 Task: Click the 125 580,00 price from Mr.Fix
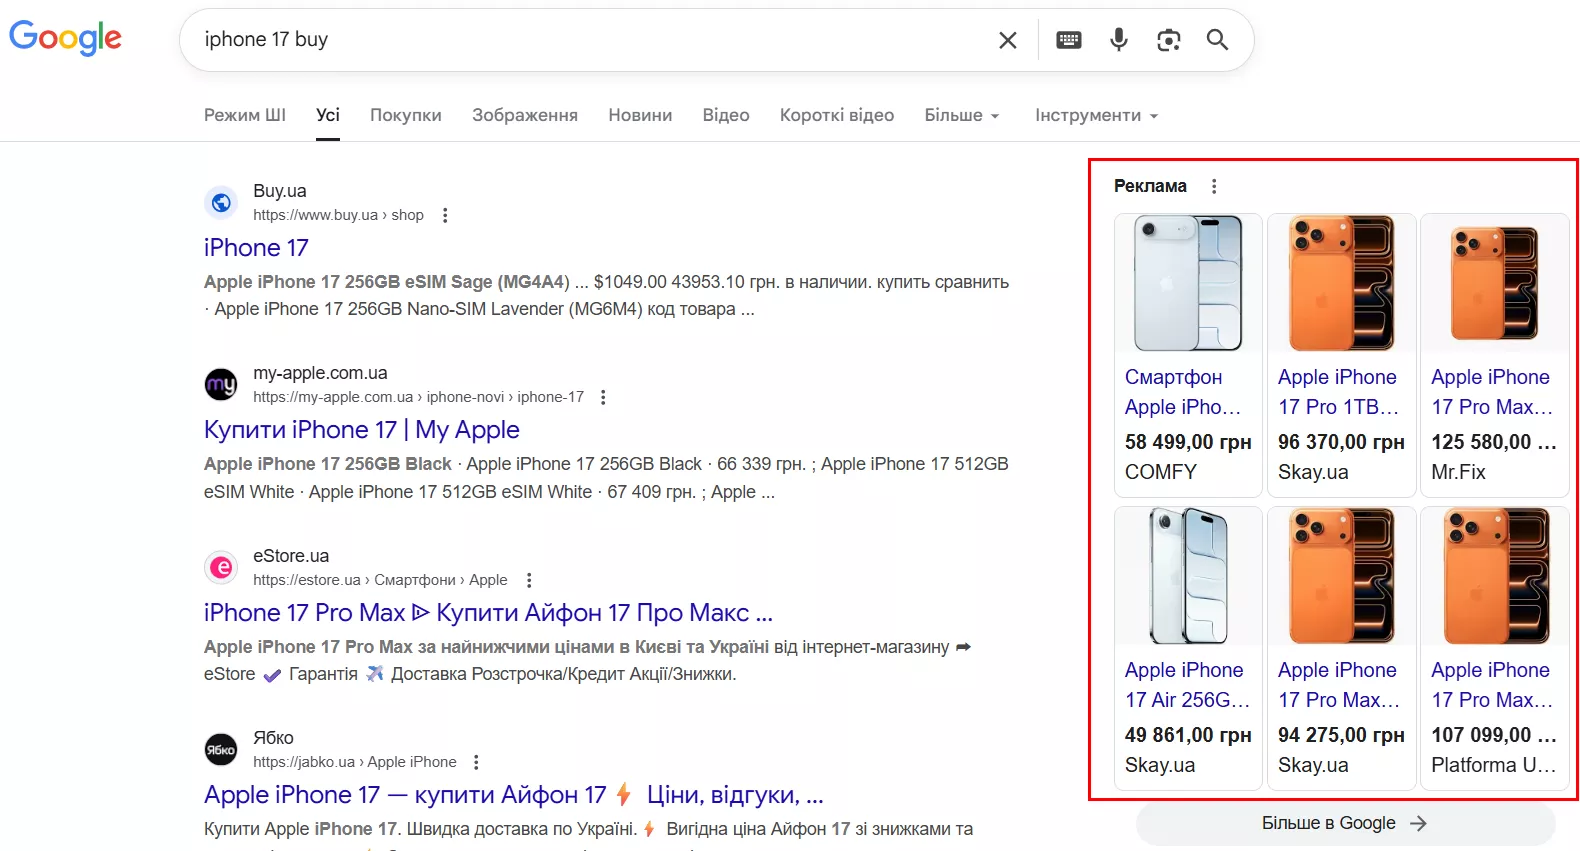pos(1494,442)
